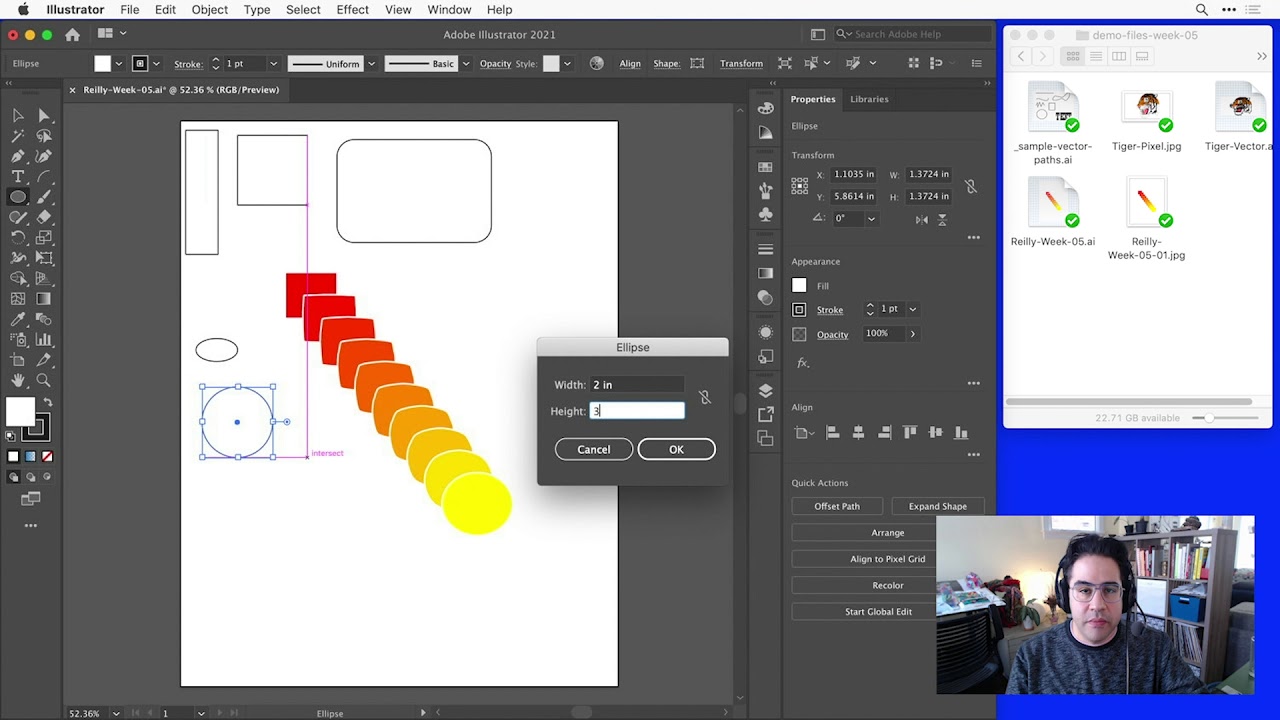Set color mode to None swatch
Viewport: 1280px width, 720px height.
[47, 456]
